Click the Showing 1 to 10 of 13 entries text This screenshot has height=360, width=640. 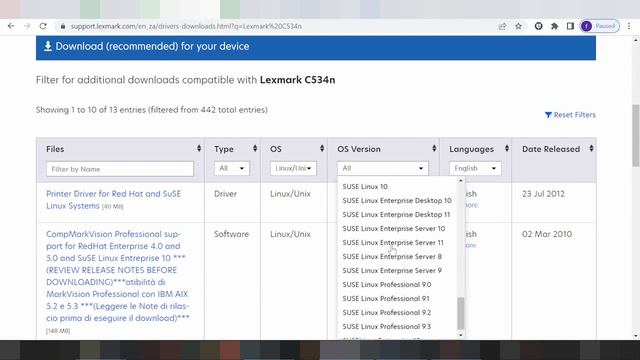pyautogui.click(x=152, y=110)
